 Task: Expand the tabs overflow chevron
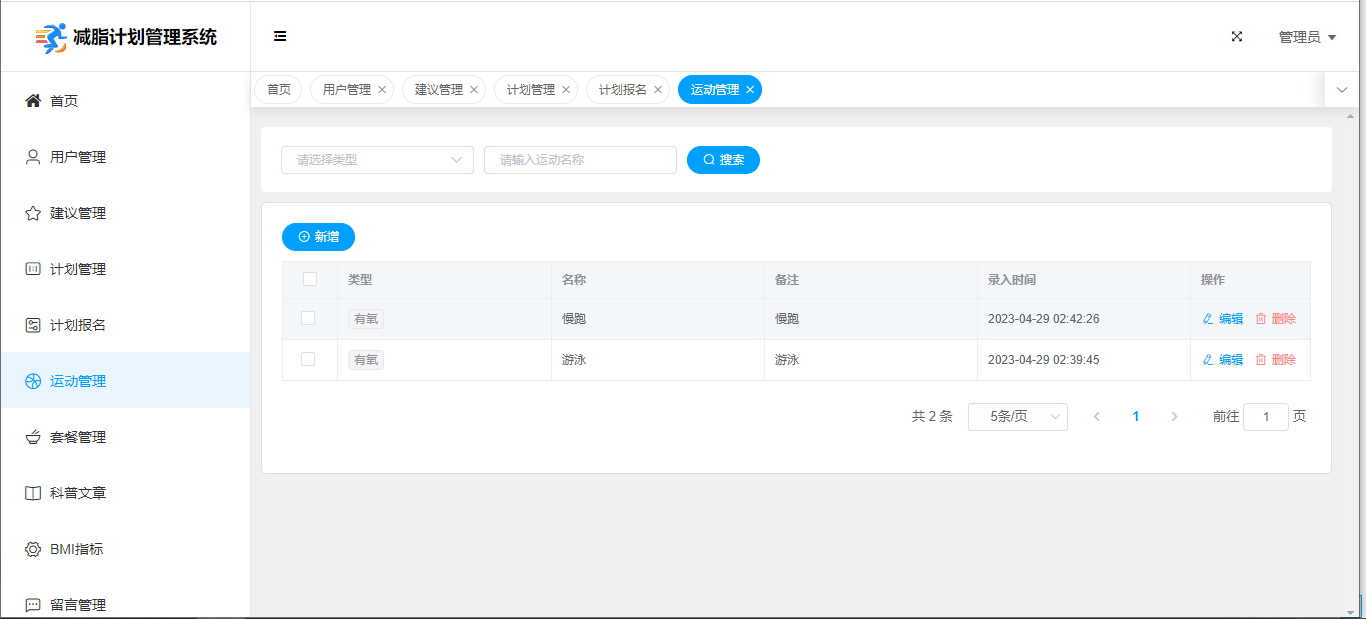(x=1342, y=90)
